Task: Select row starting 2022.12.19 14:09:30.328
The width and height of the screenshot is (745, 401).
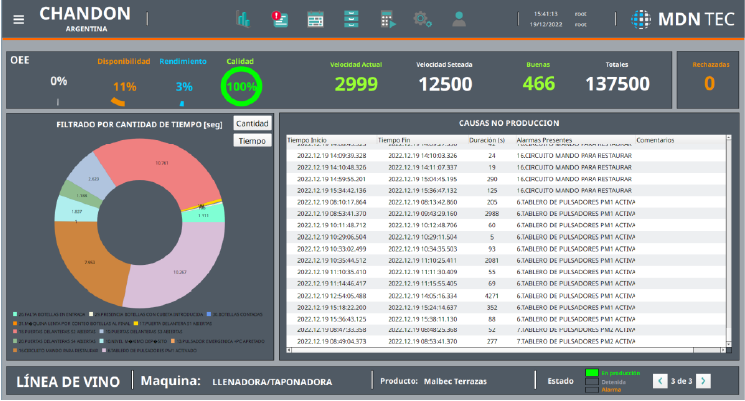Action: 506,156
